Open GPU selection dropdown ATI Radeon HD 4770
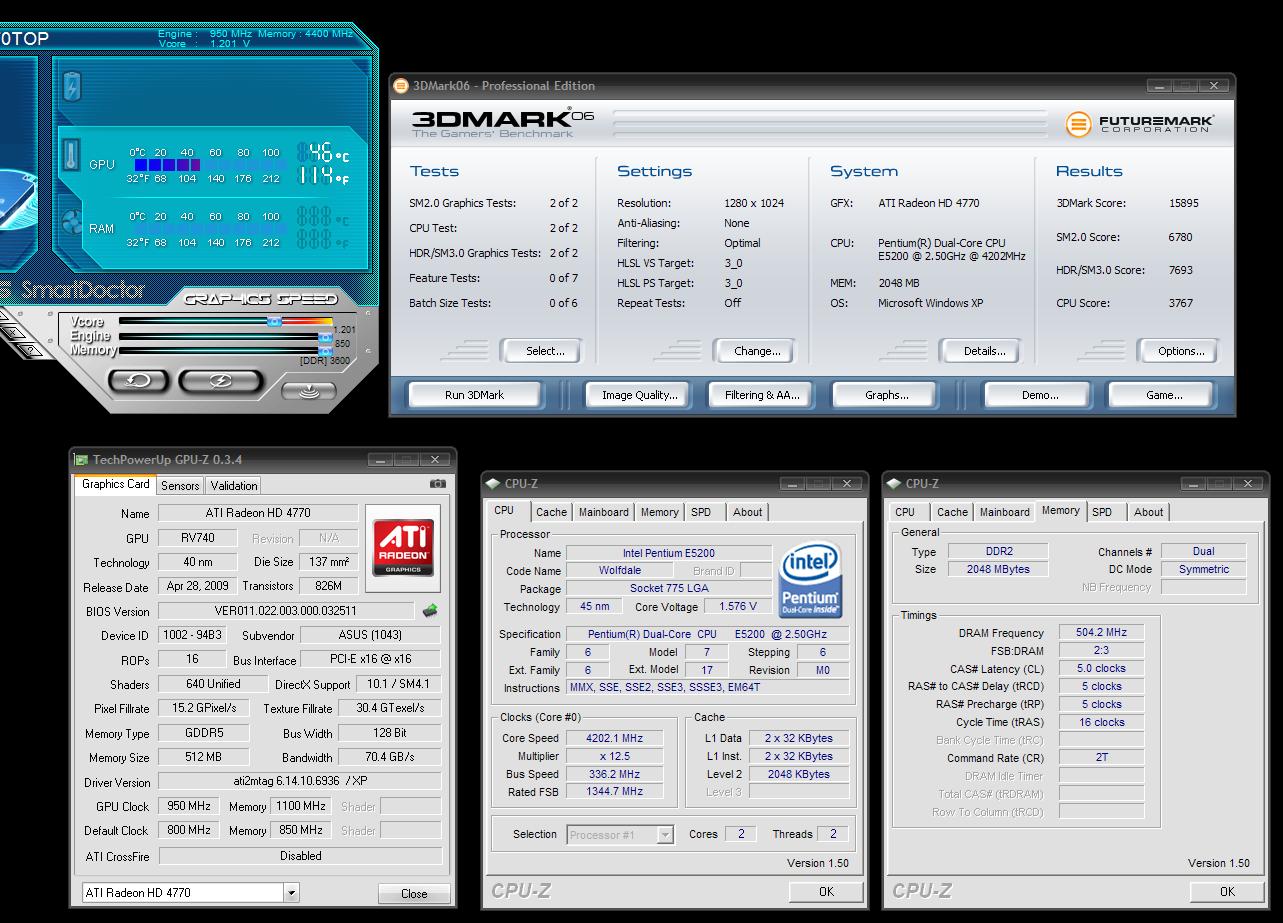 pyautogui.click(x=190, y=892)
